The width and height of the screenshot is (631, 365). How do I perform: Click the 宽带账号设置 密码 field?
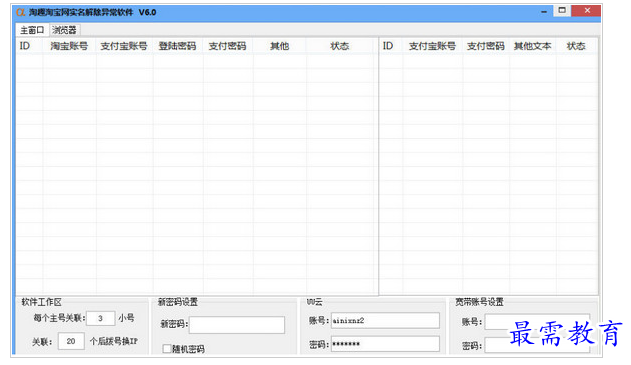(537, 345)
